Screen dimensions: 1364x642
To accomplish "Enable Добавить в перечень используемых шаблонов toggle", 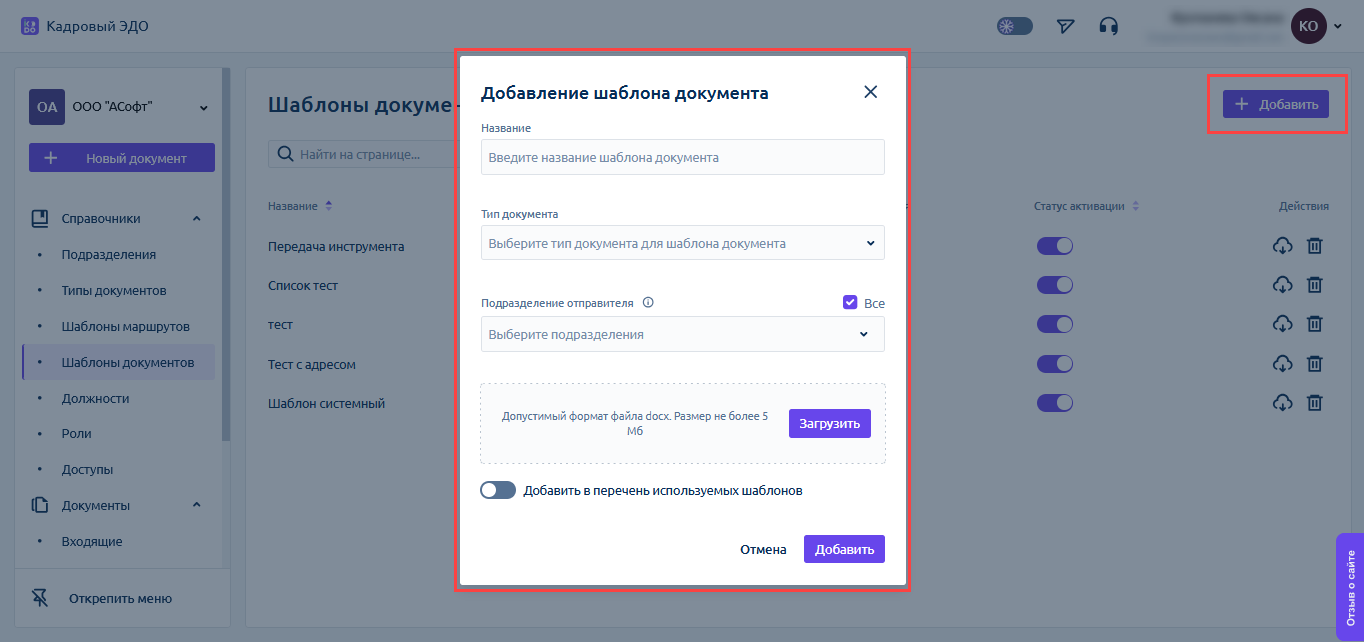I will 498,490.
